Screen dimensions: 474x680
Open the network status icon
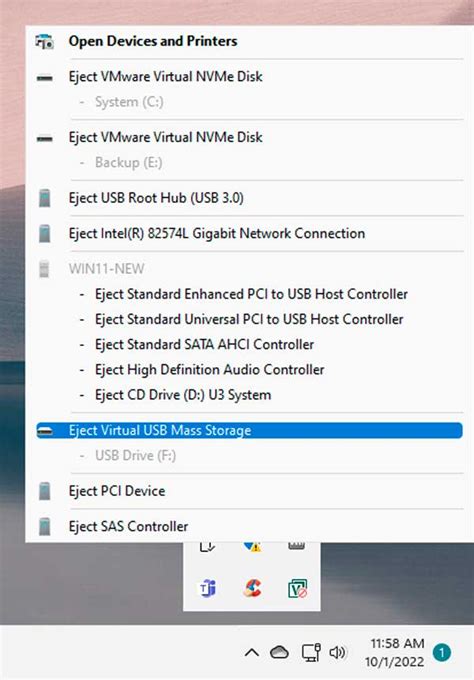[x=311, y=652]
